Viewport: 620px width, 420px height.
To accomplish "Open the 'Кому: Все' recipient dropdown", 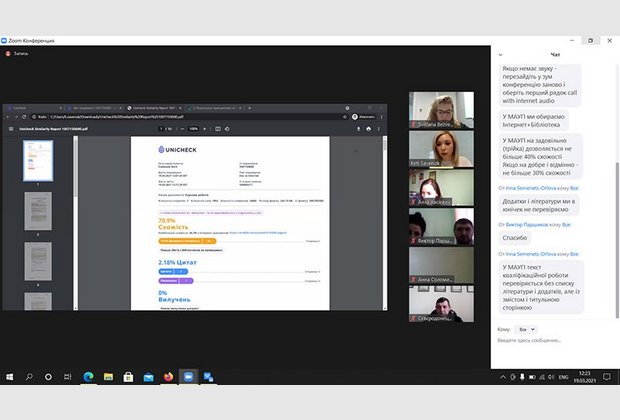I will [x=528, y=328].
